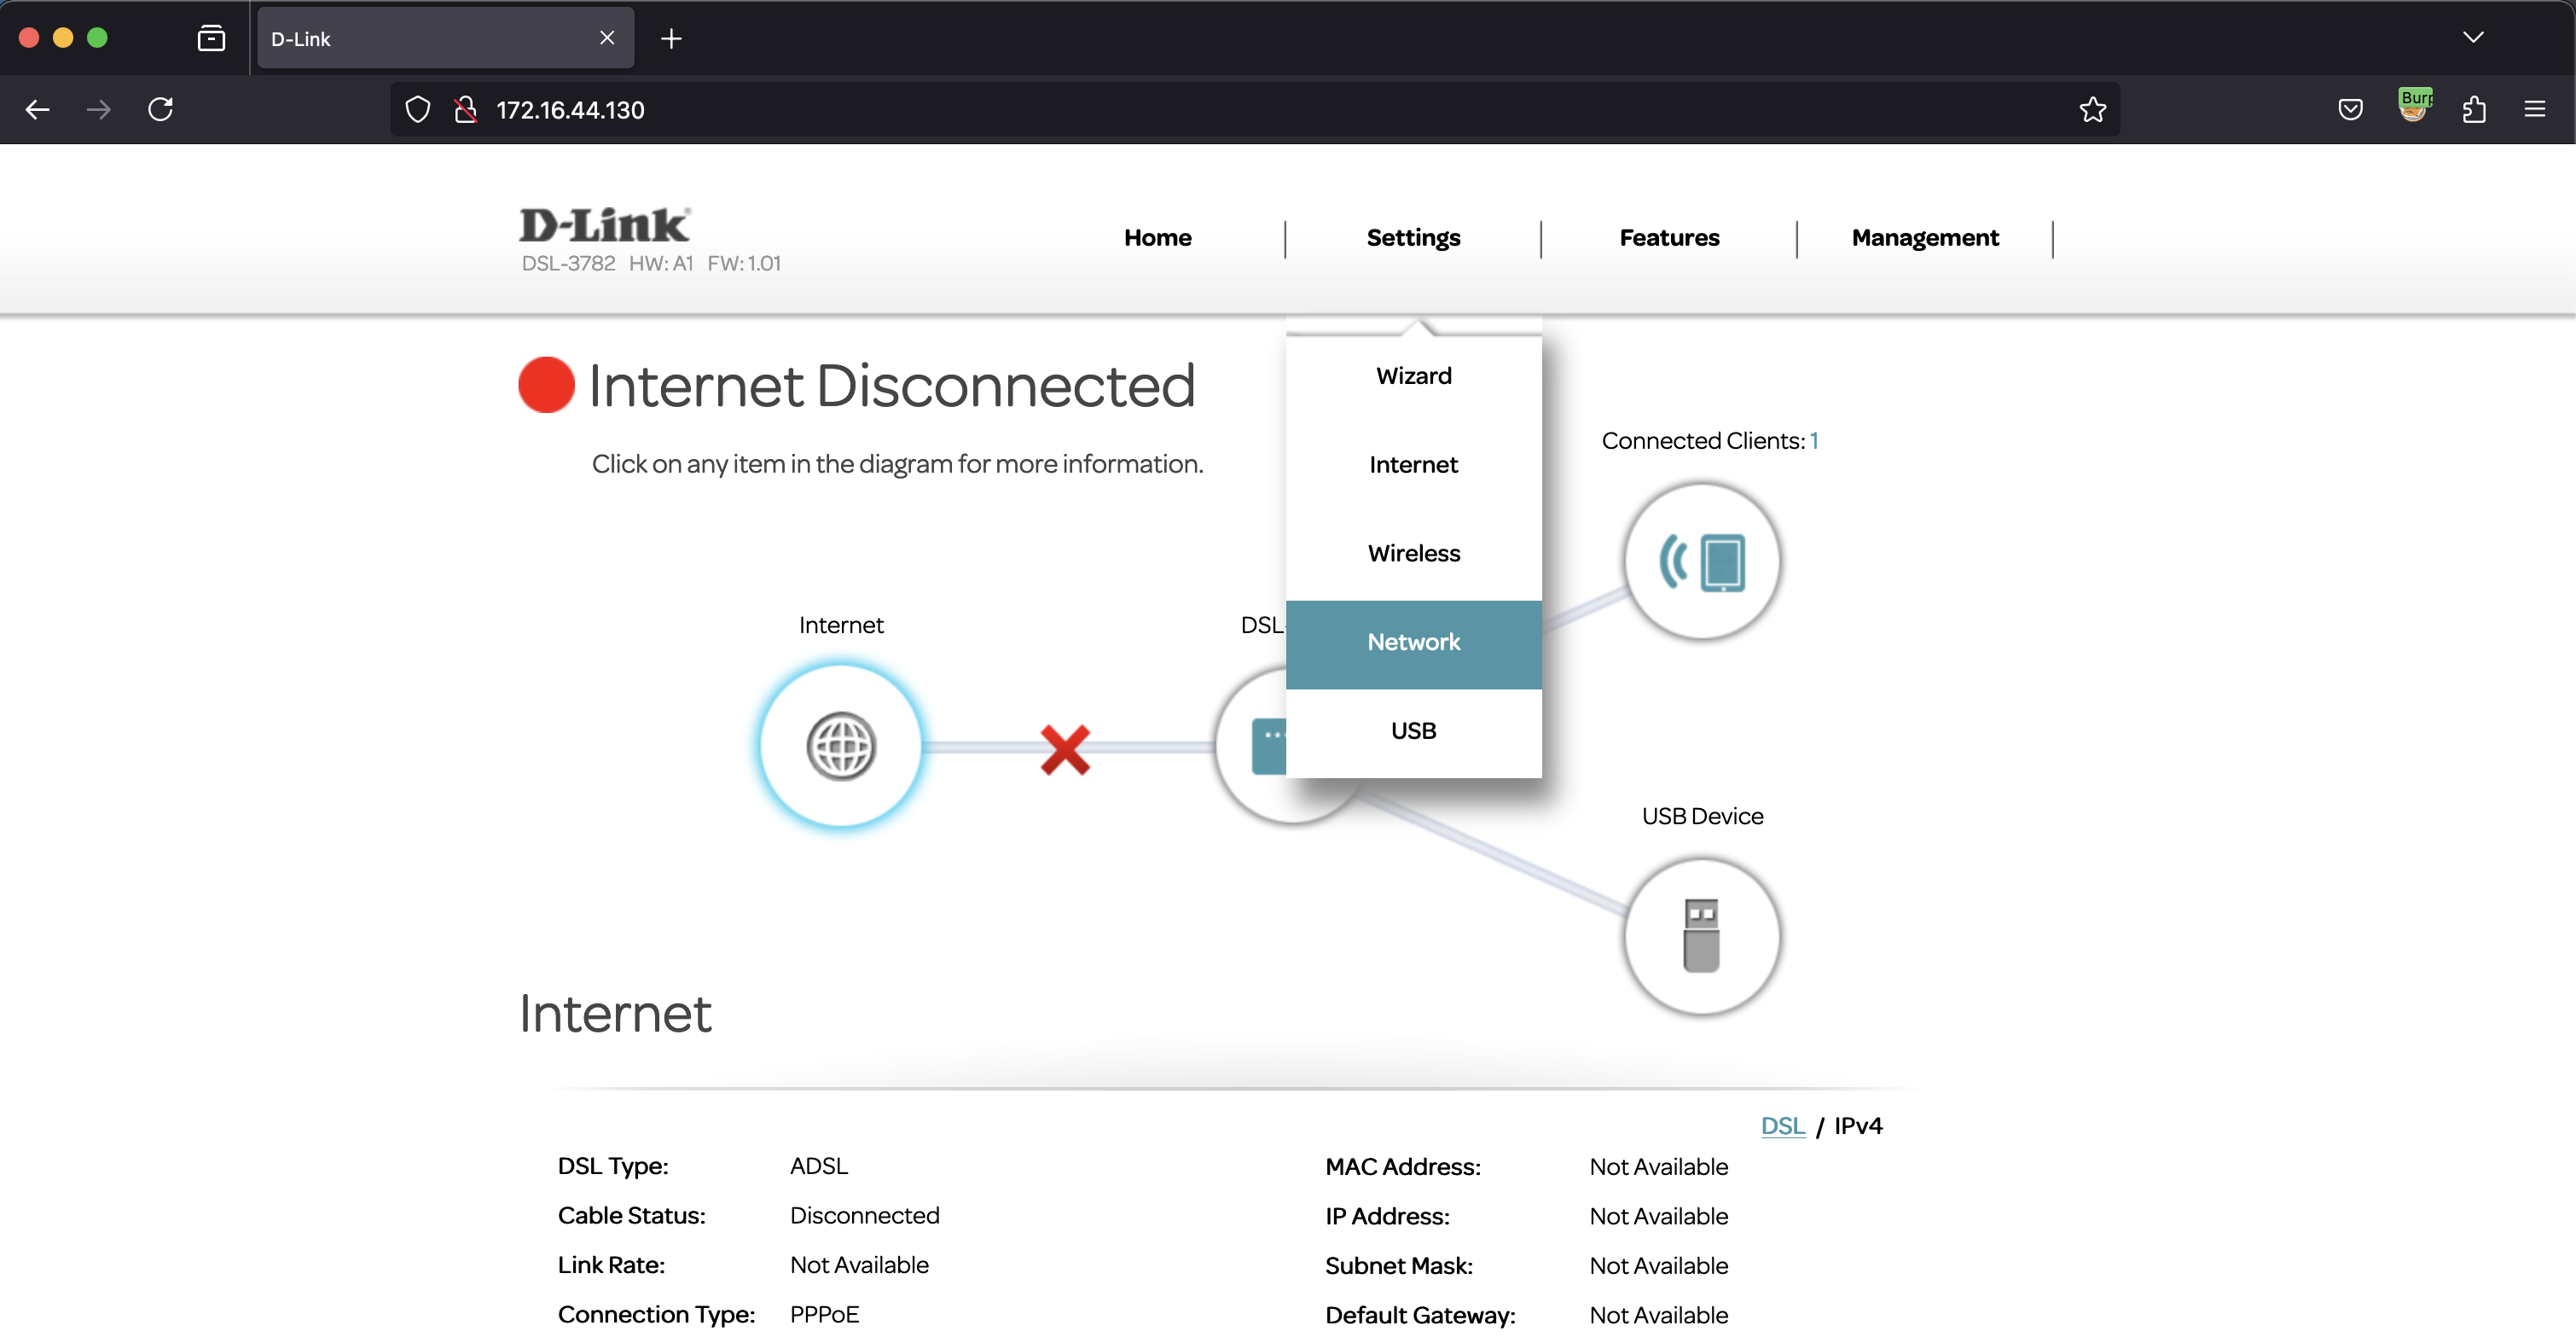Click the 'FW: 1.01' firmware text

(x=744, y=264)
